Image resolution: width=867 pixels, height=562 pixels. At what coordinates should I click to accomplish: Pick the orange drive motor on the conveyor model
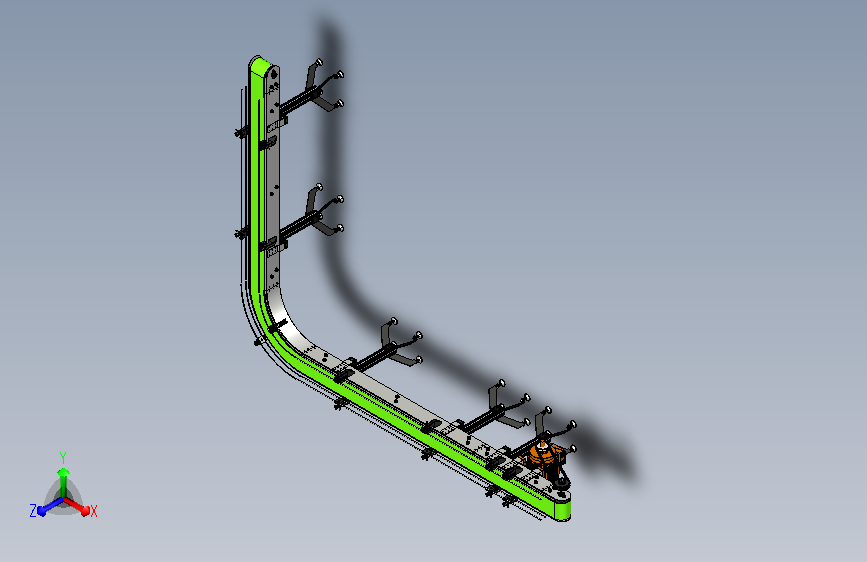545,456
